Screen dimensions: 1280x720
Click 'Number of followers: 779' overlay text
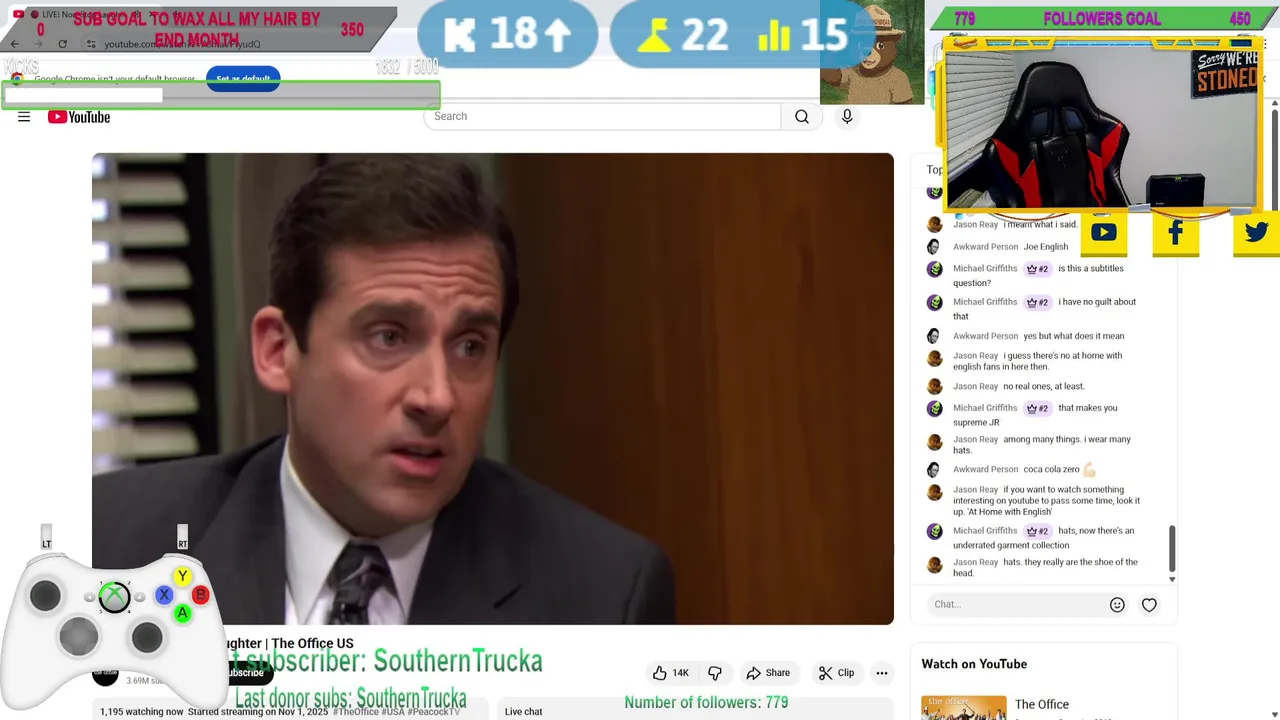[706, 703]
